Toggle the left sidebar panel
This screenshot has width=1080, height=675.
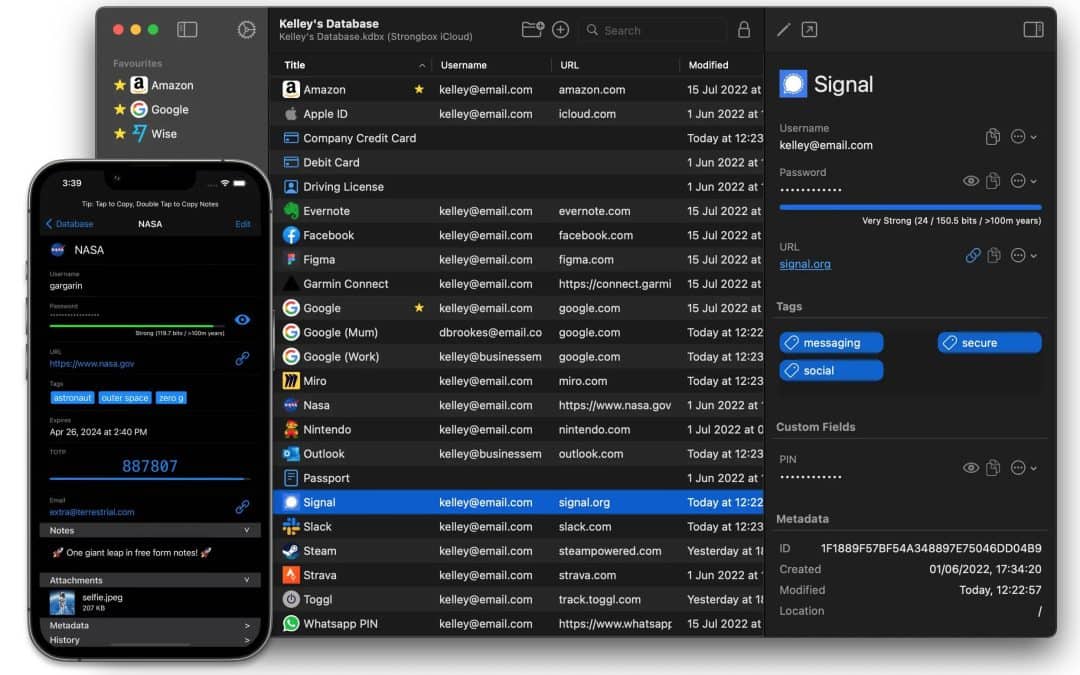(187, 30)
